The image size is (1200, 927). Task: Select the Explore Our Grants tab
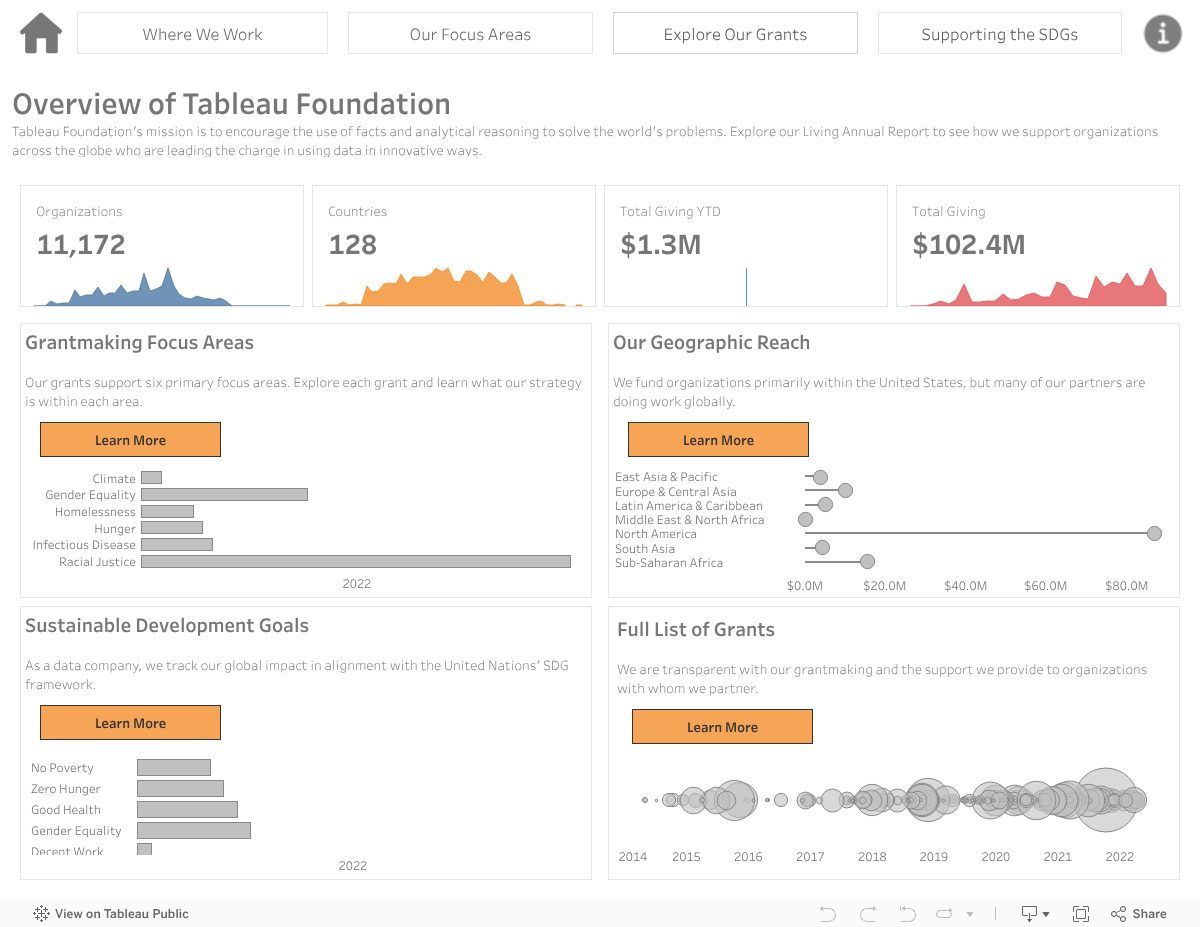735,33
